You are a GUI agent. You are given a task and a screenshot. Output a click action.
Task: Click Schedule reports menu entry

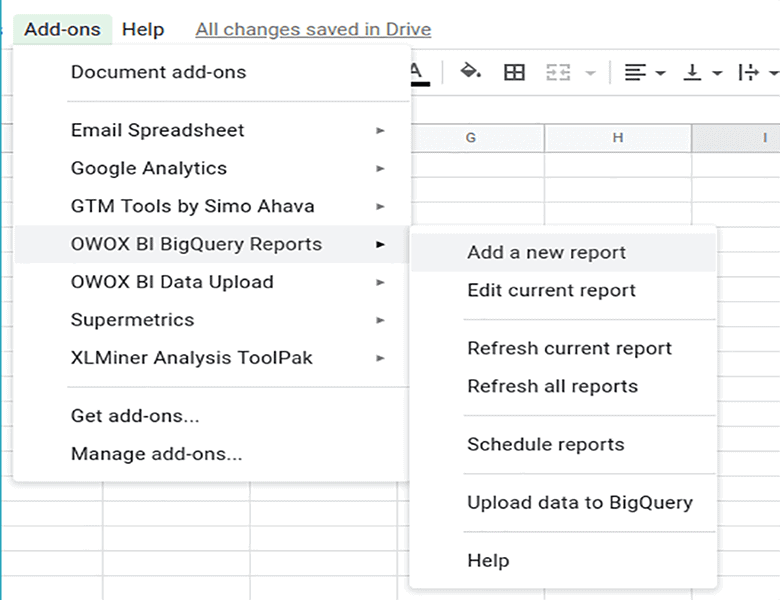pos(545,444)
